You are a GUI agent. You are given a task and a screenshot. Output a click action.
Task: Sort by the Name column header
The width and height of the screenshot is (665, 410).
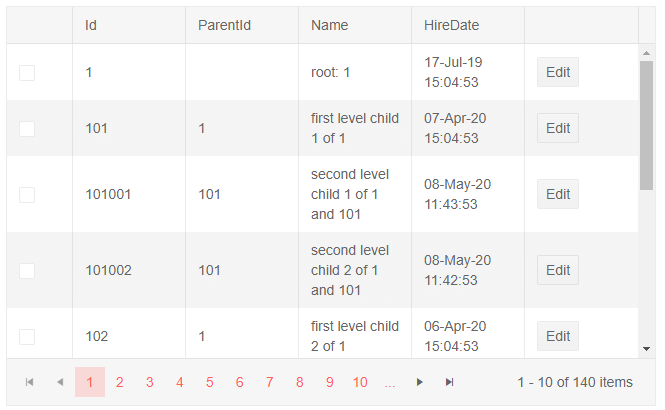click(x=329, y=25)
